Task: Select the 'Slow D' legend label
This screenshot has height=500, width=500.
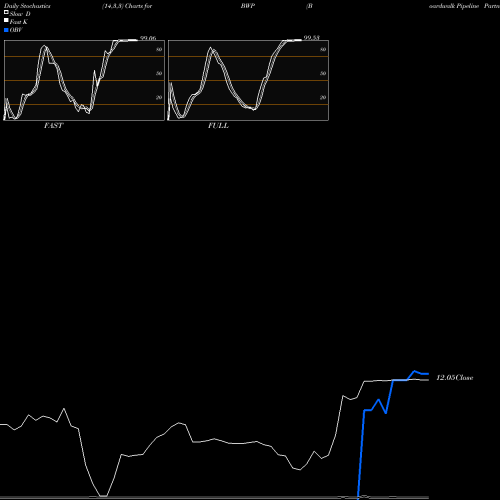Action: coord(20,14)
